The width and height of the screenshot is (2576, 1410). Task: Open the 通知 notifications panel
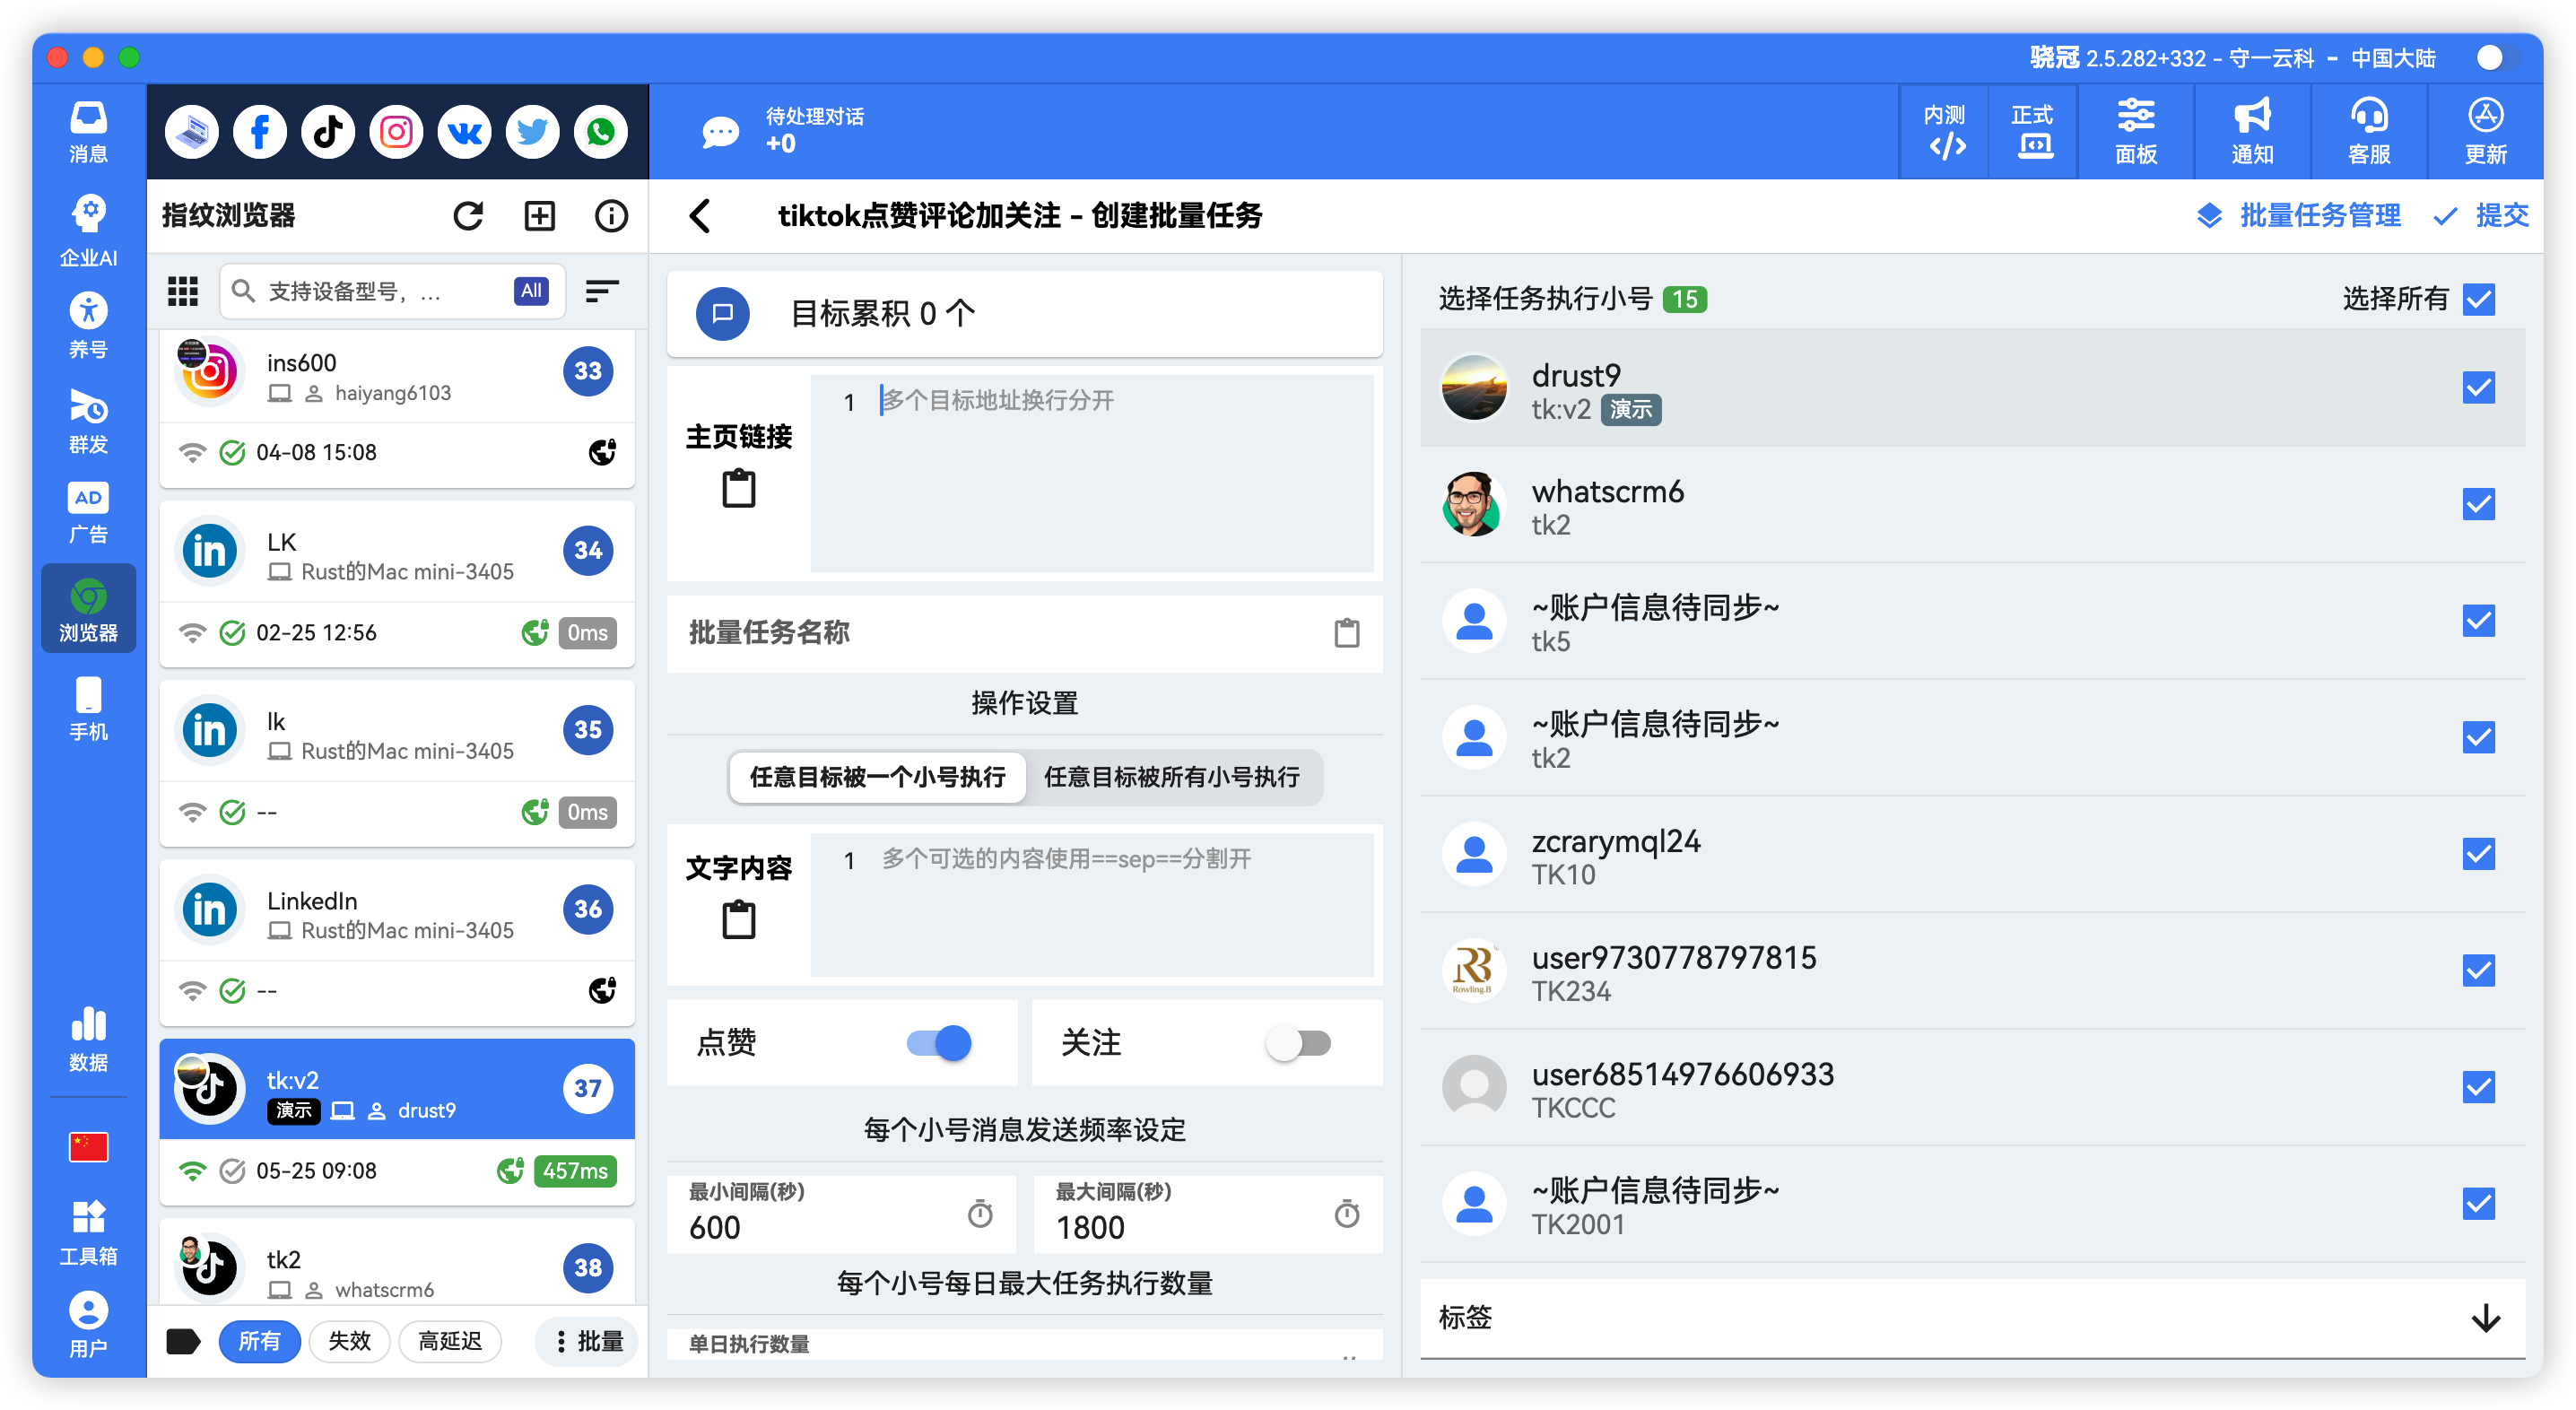pyautogui.click(x=2251, y=131)
